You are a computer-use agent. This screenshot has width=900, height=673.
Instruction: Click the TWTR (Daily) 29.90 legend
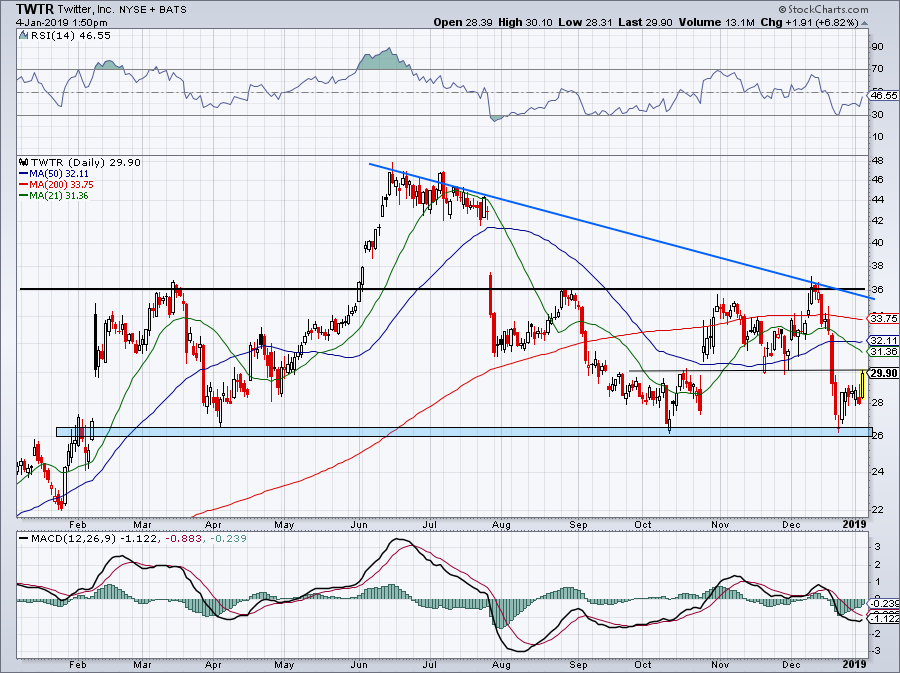tap(86, 162)
